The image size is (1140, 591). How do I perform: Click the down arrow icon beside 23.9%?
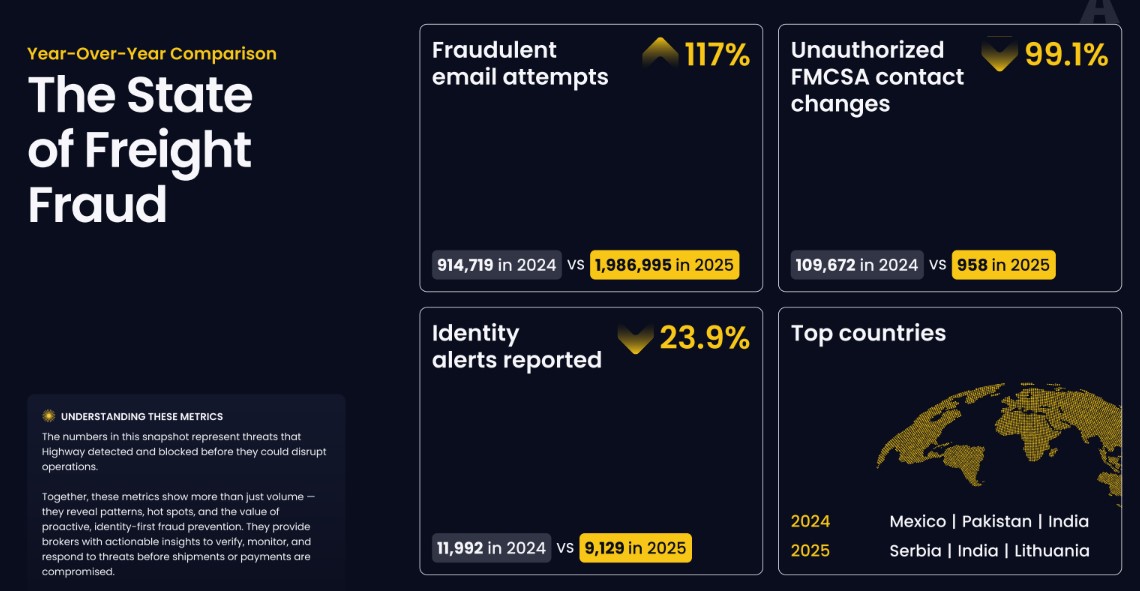(x=635, y=339)
